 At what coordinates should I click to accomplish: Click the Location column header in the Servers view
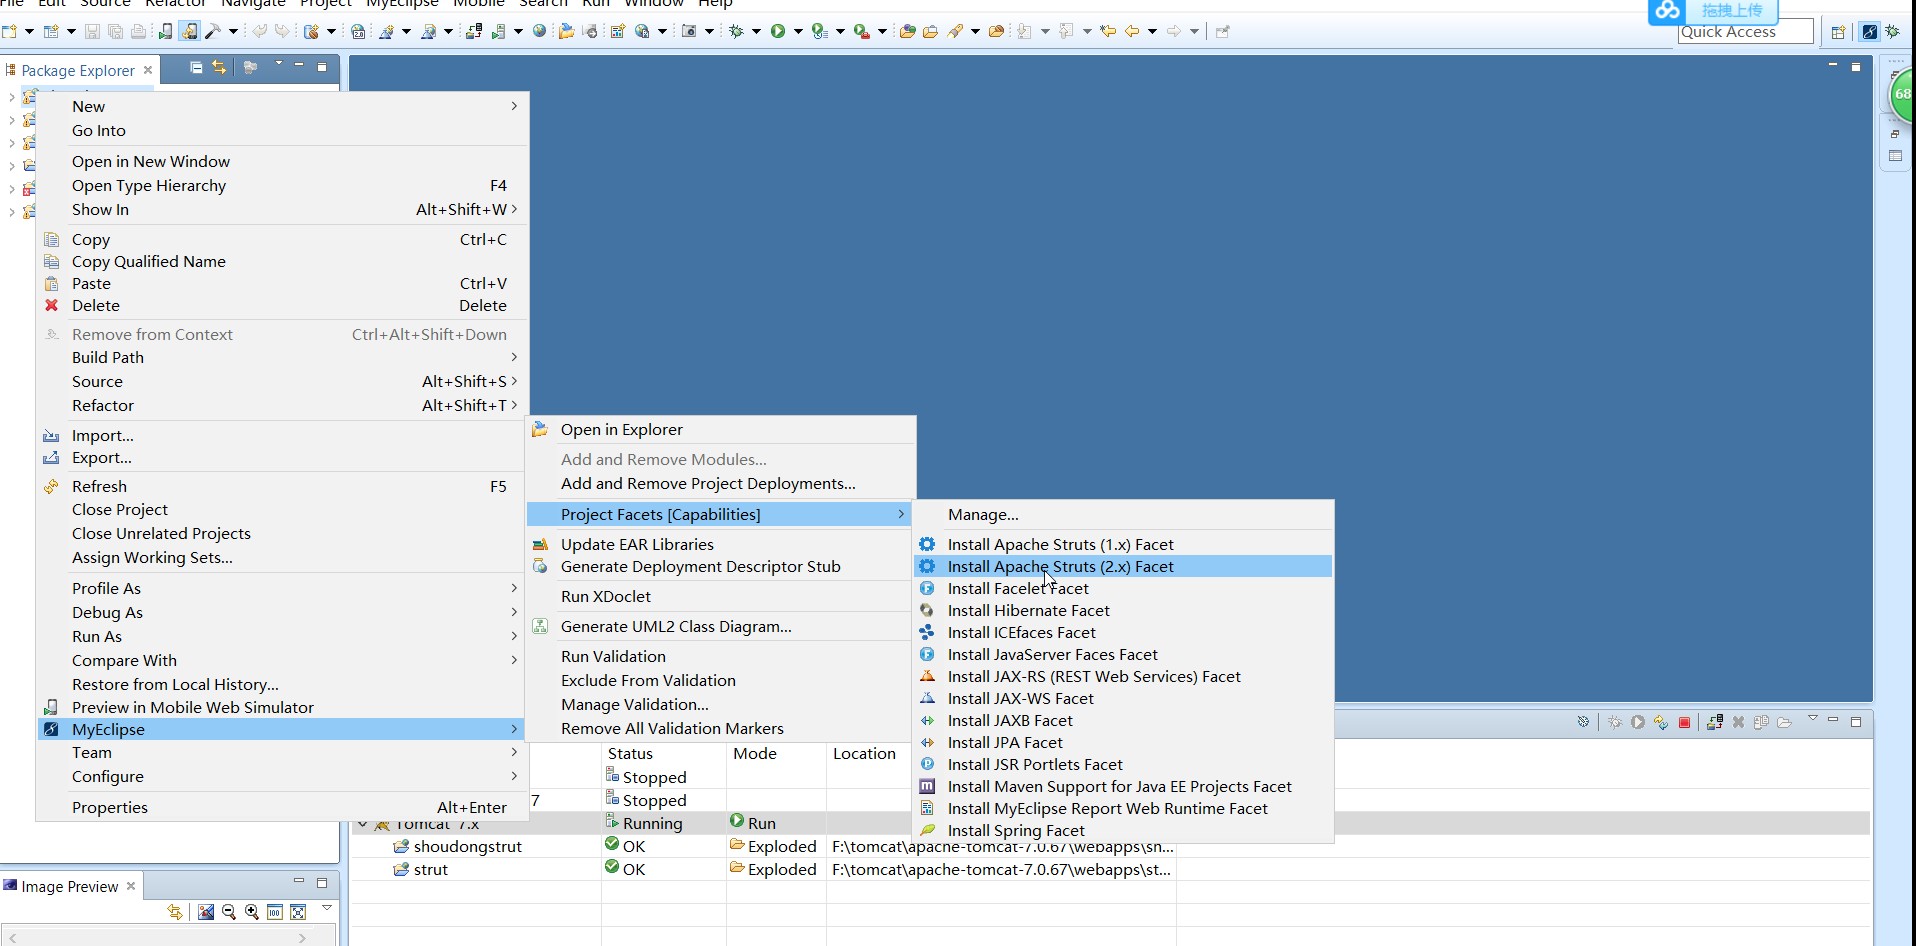coord(864,753)
